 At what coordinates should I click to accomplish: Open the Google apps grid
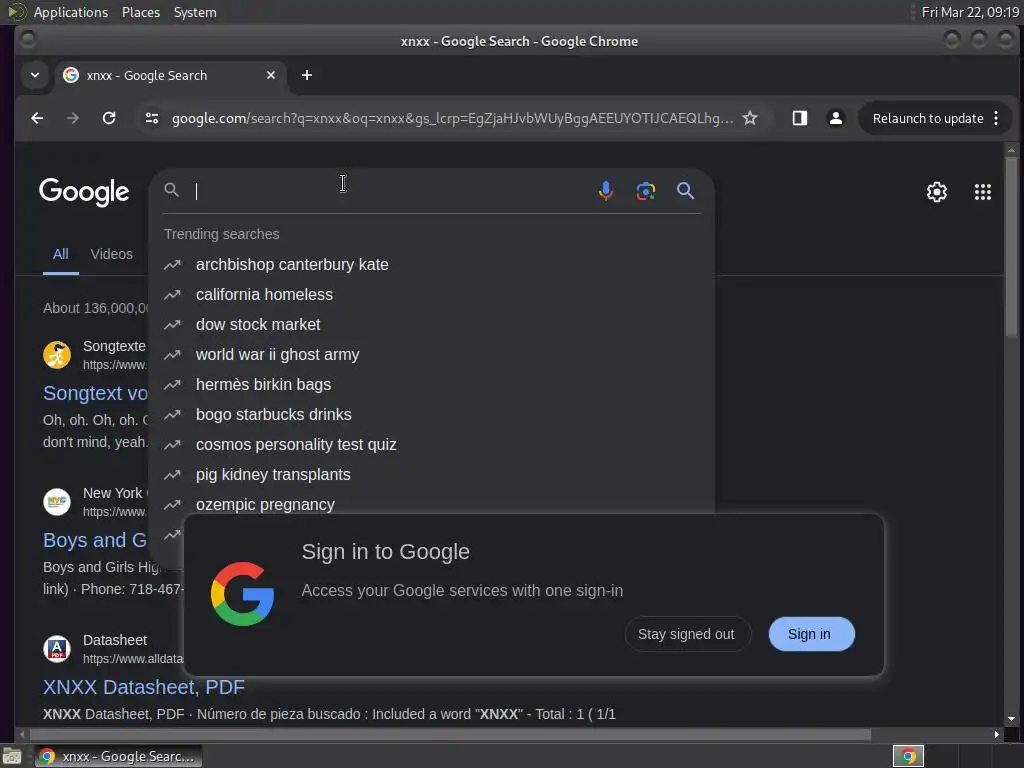click(x=982, y=192)
